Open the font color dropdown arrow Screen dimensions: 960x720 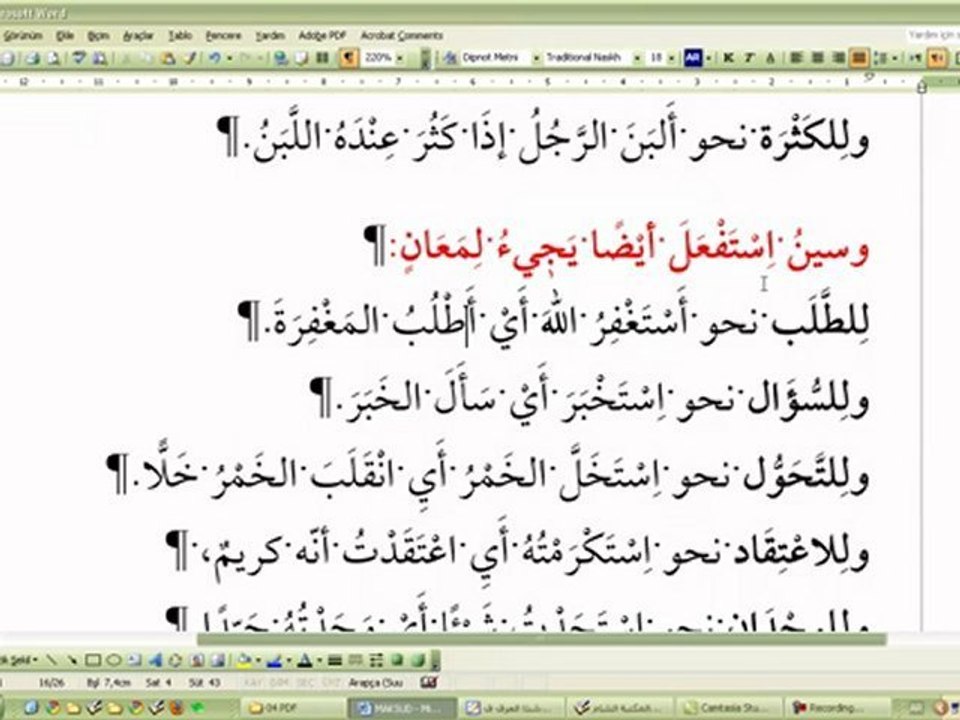click(319, 661)
